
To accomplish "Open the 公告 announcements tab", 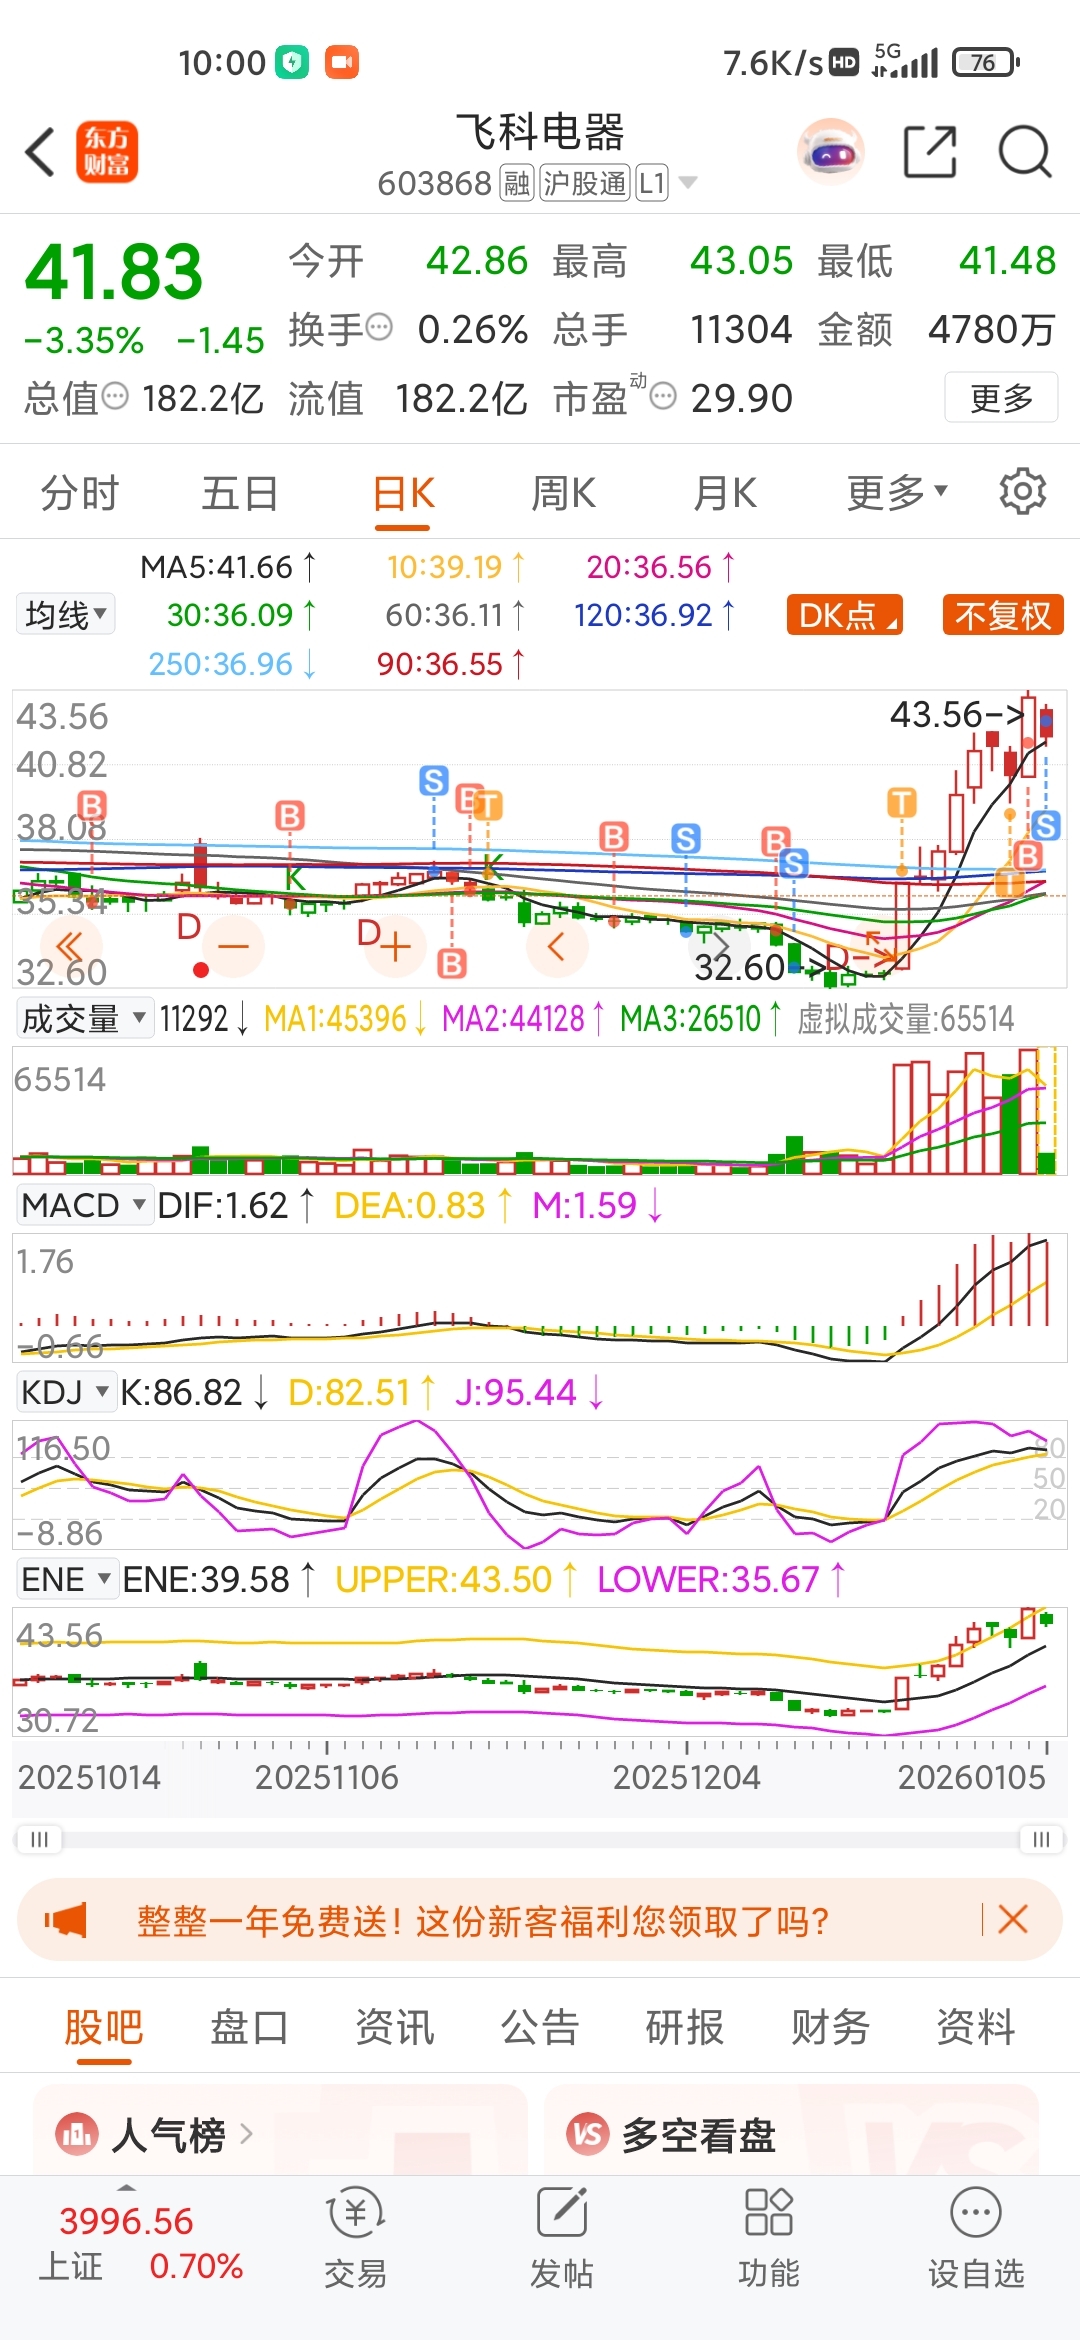I will 540,2027.
